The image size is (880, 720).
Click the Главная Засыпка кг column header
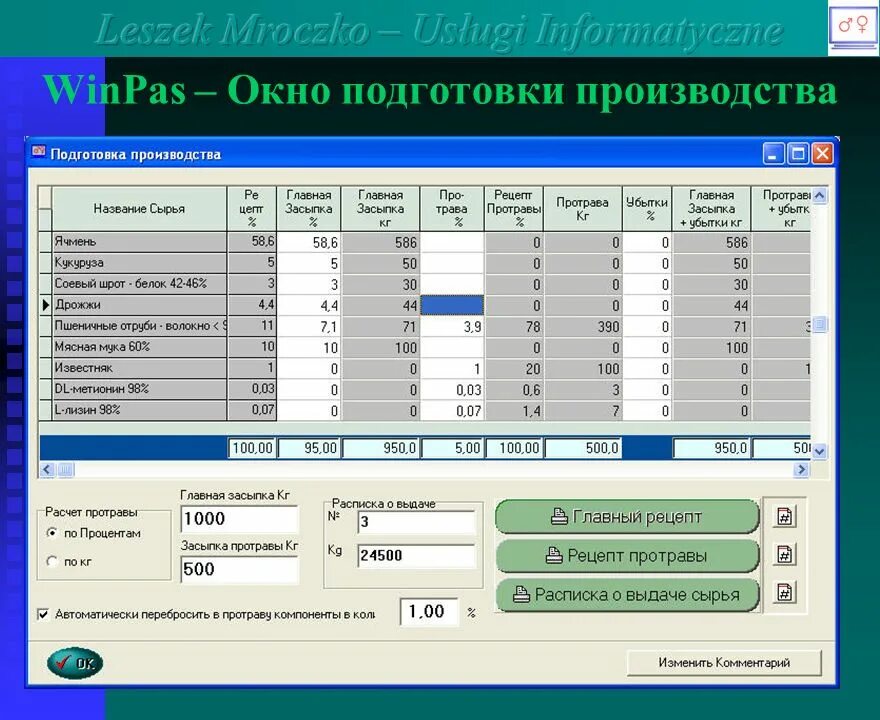(381, 209)
